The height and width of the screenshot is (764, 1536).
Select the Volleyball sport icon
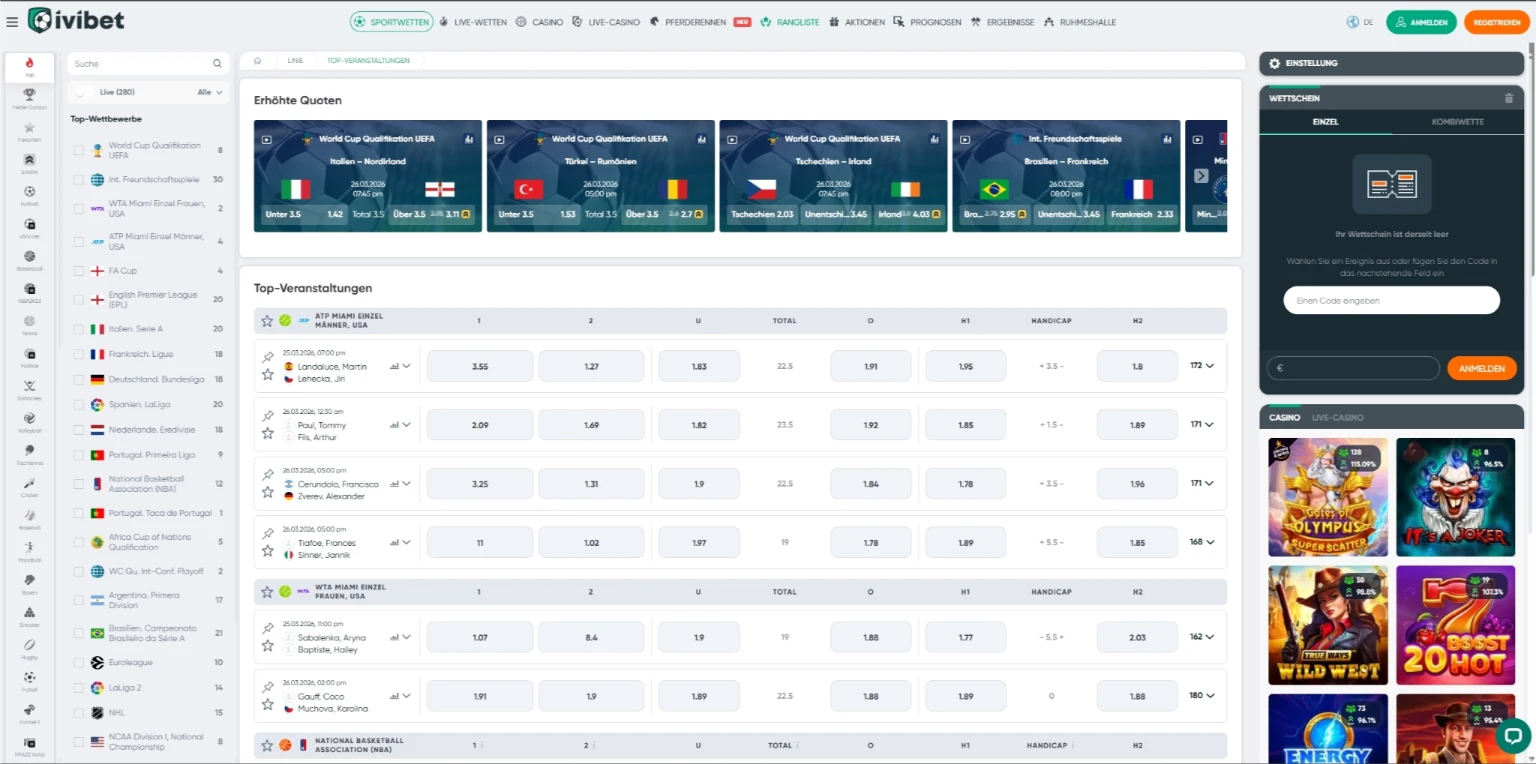[x=29, y=417]
